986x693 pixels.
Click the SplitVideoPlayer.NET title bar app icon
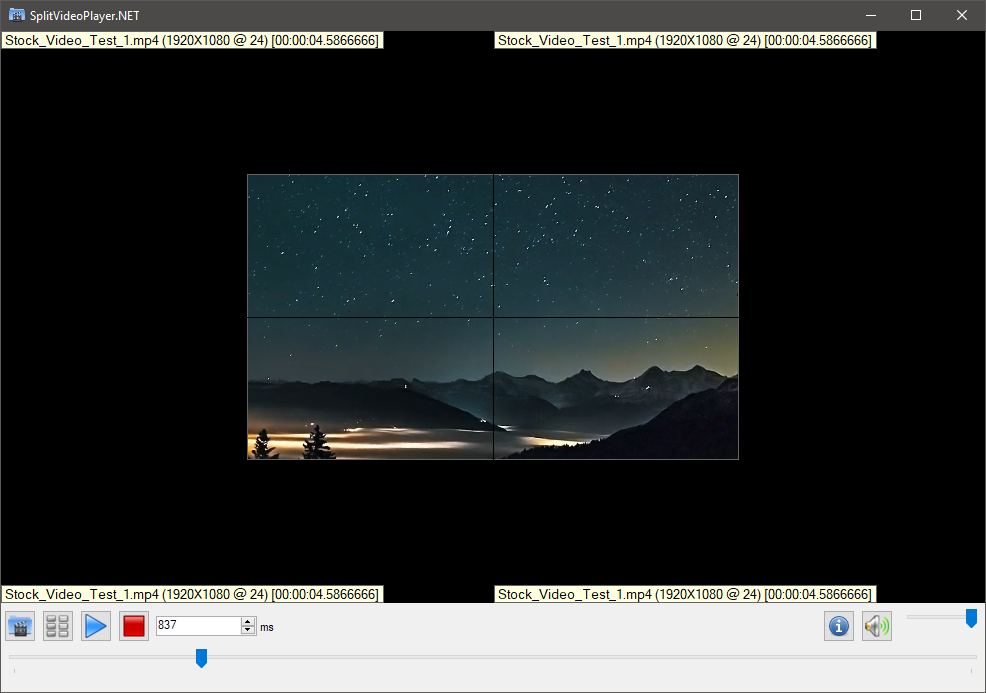tap(16, 15)
